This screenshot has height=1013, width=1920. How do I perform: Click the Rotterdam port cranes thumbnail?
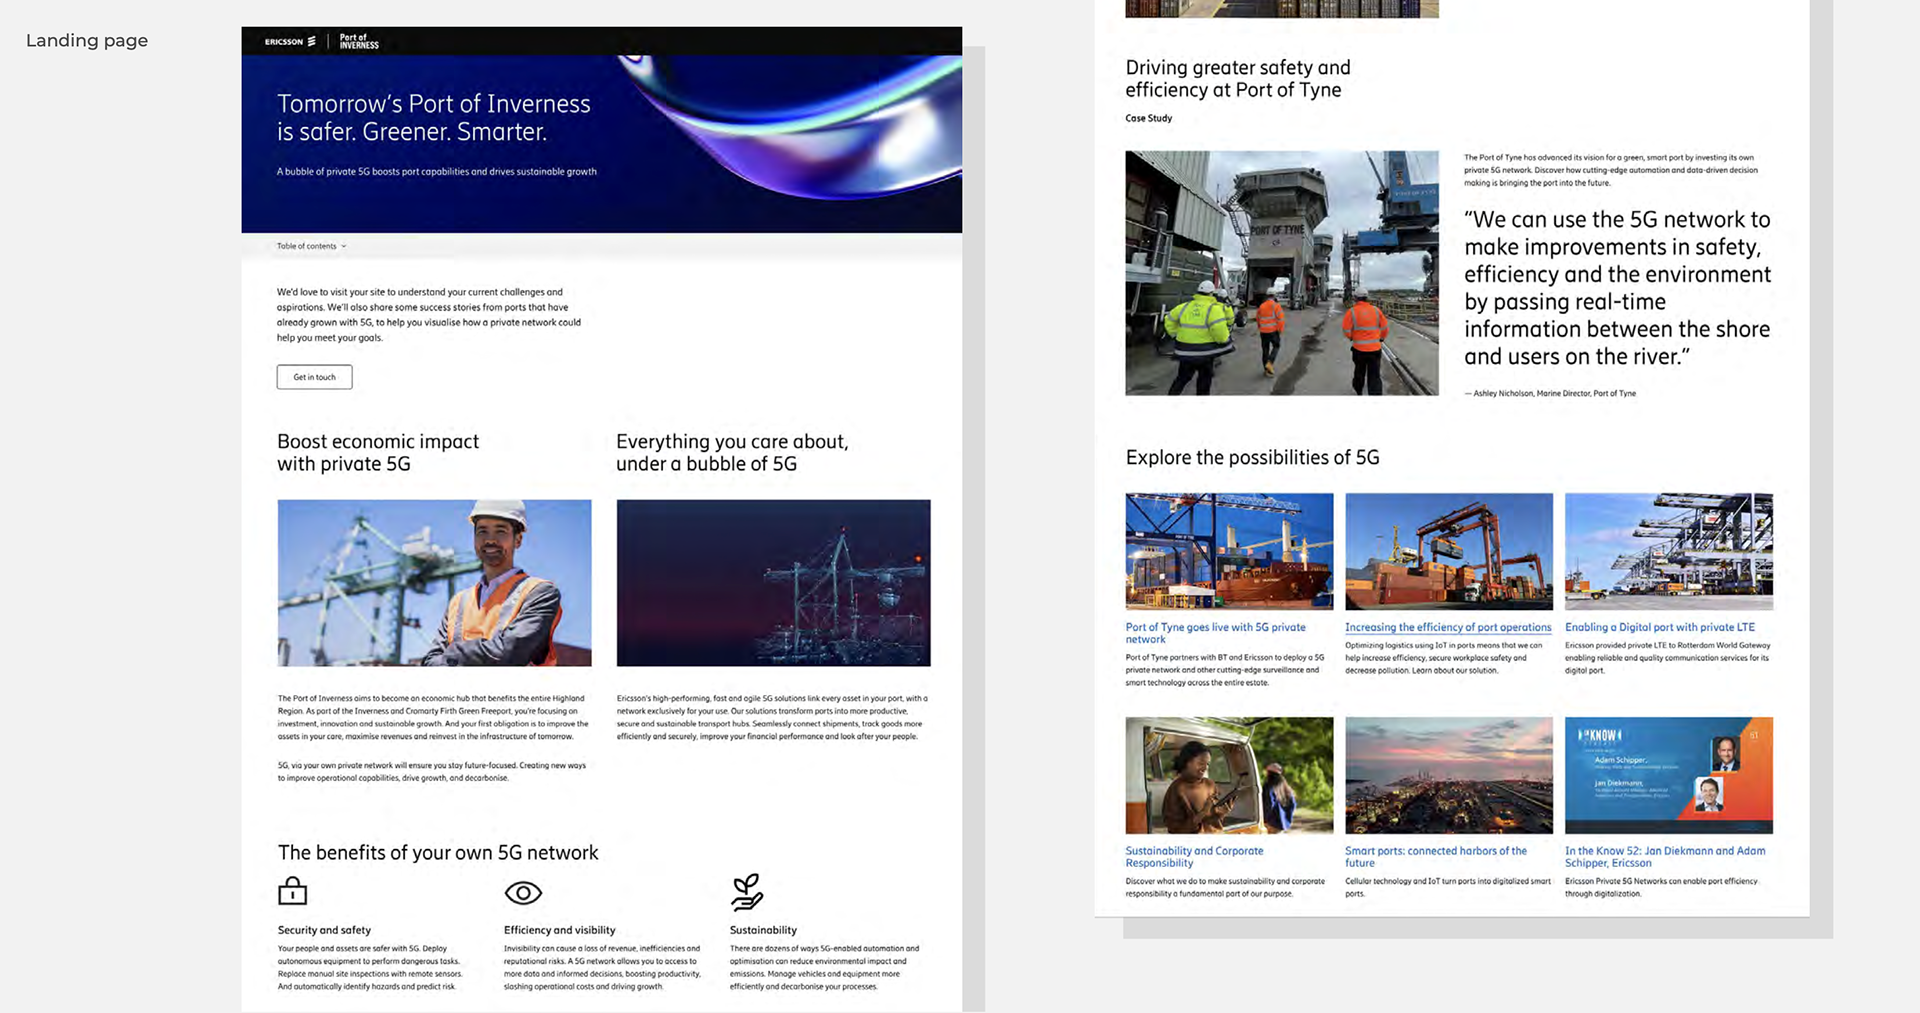[x=1669, y=551]
